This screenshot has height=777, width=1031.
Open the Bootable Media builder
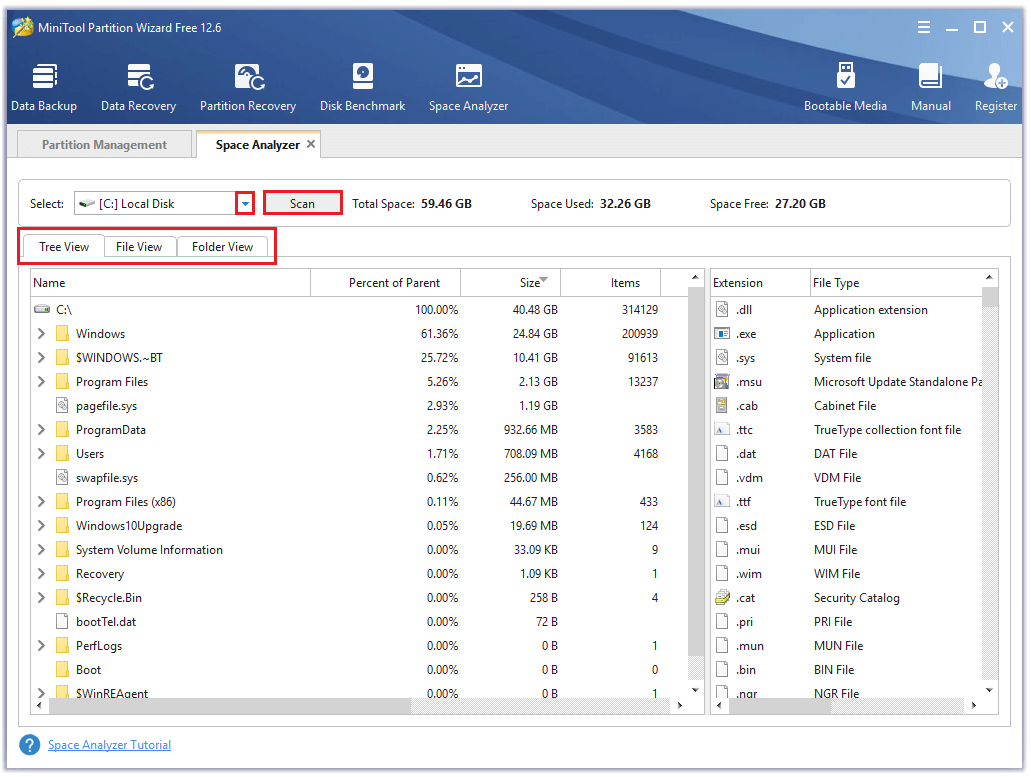tap(845, 87)
